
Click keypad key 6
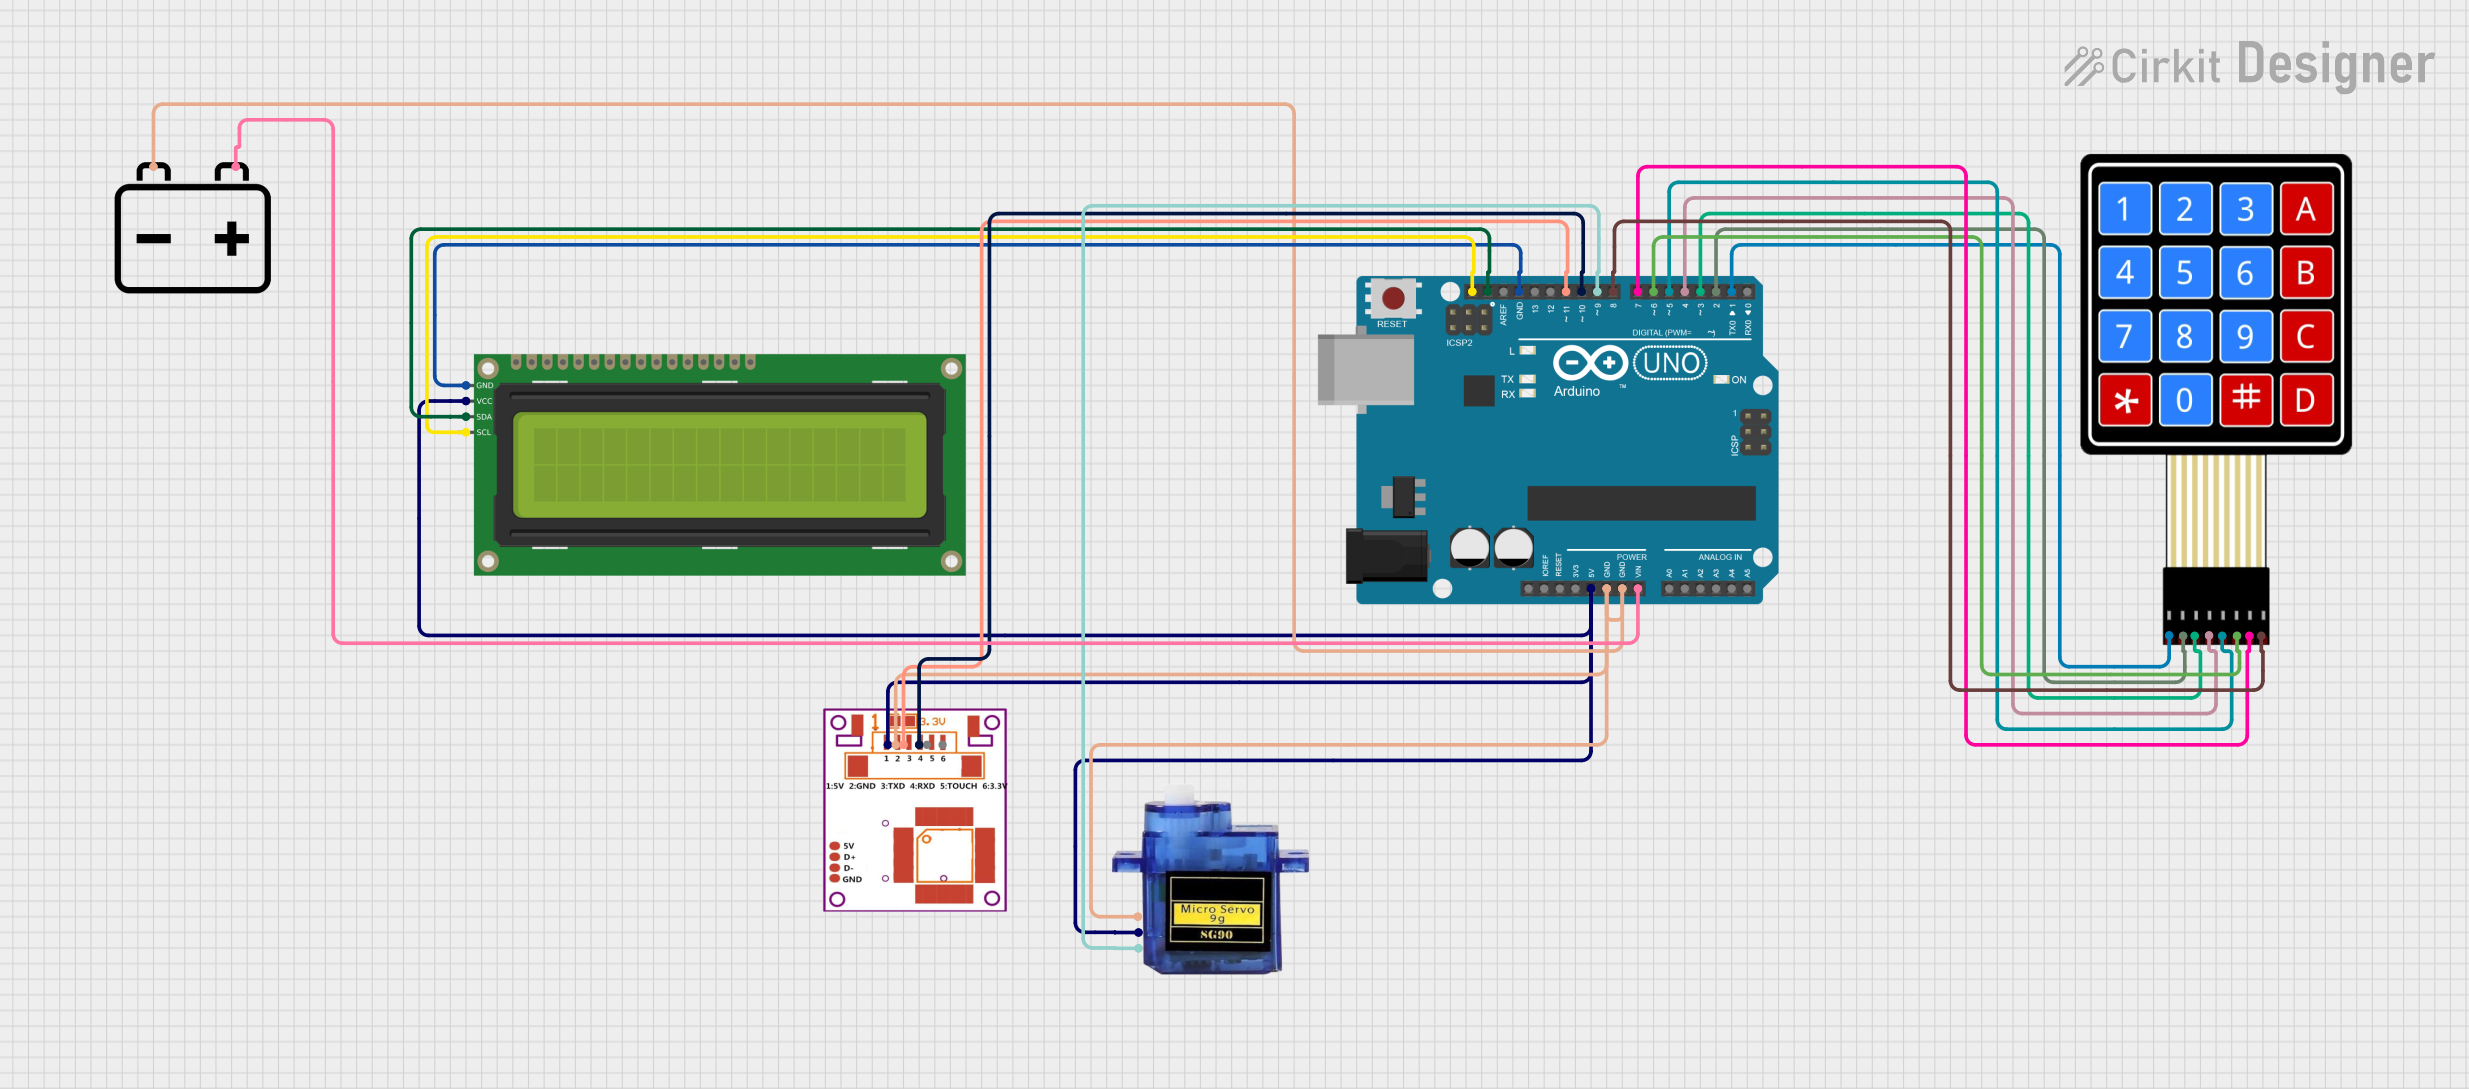click(x=2246, y=273)
